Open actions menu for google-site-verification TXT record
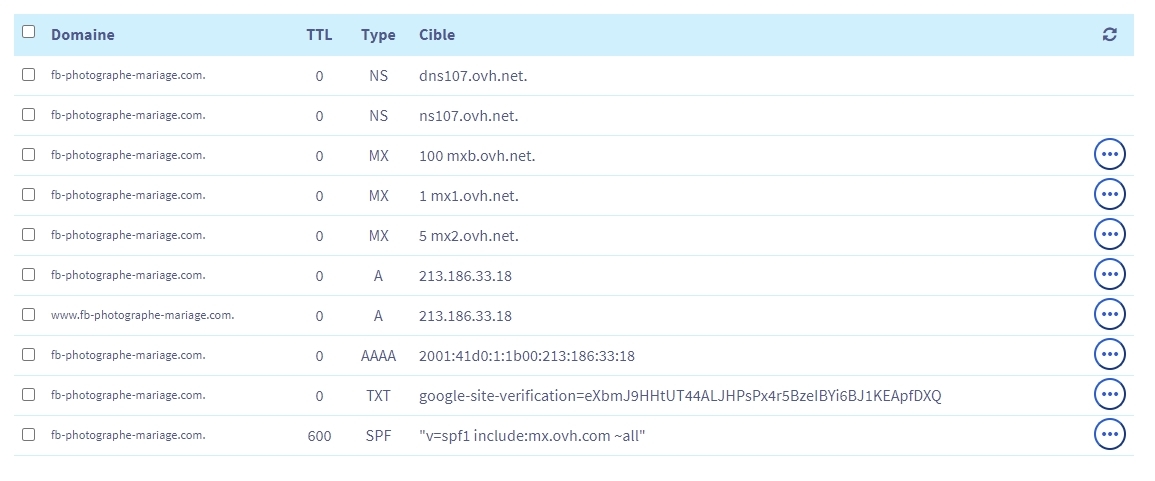1155x481 pixels. [x=1109, y=395]
